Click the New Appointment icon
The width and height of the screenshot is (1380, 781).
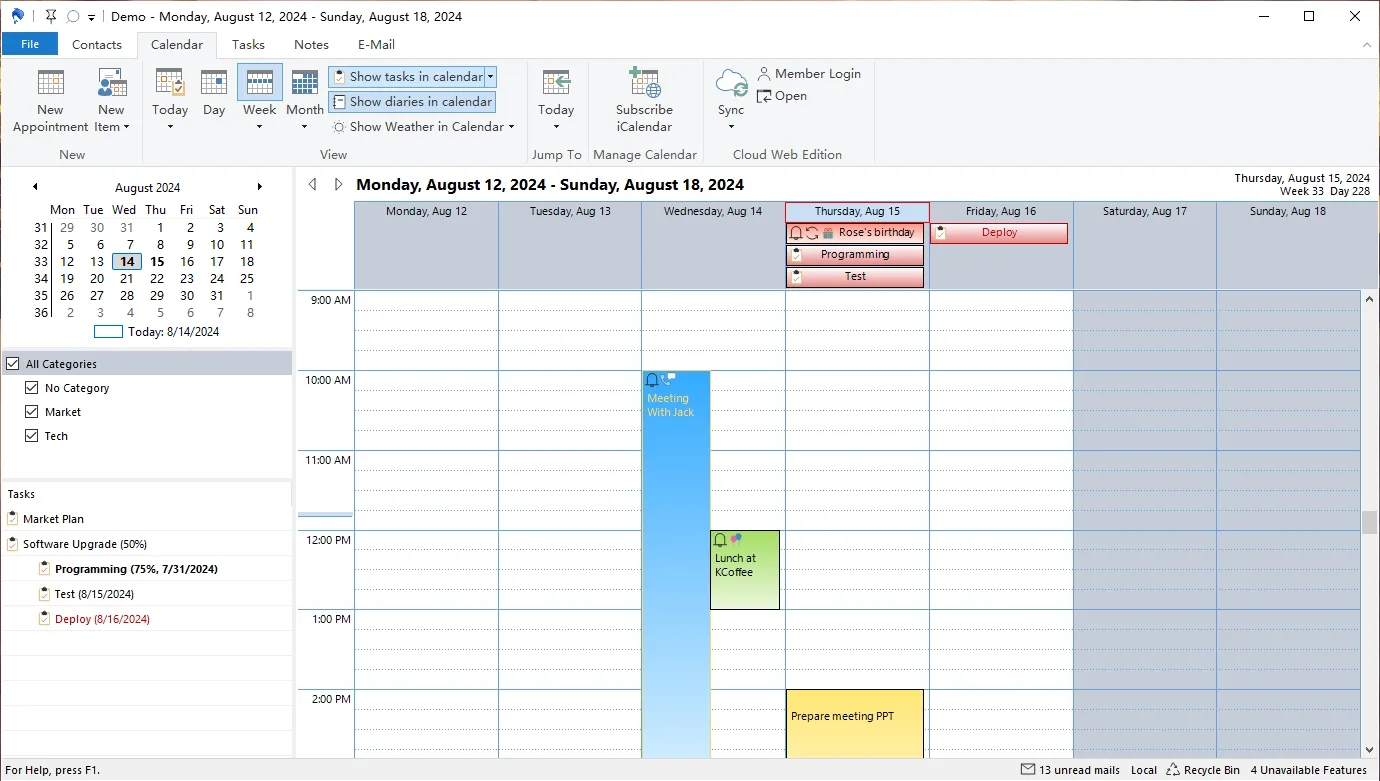pos(50,83)
